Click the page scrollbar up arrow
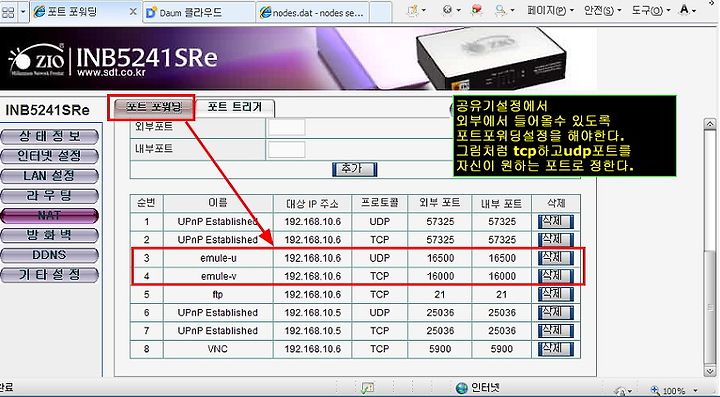Screen dimensions: 720x397 tap(709, 124)
